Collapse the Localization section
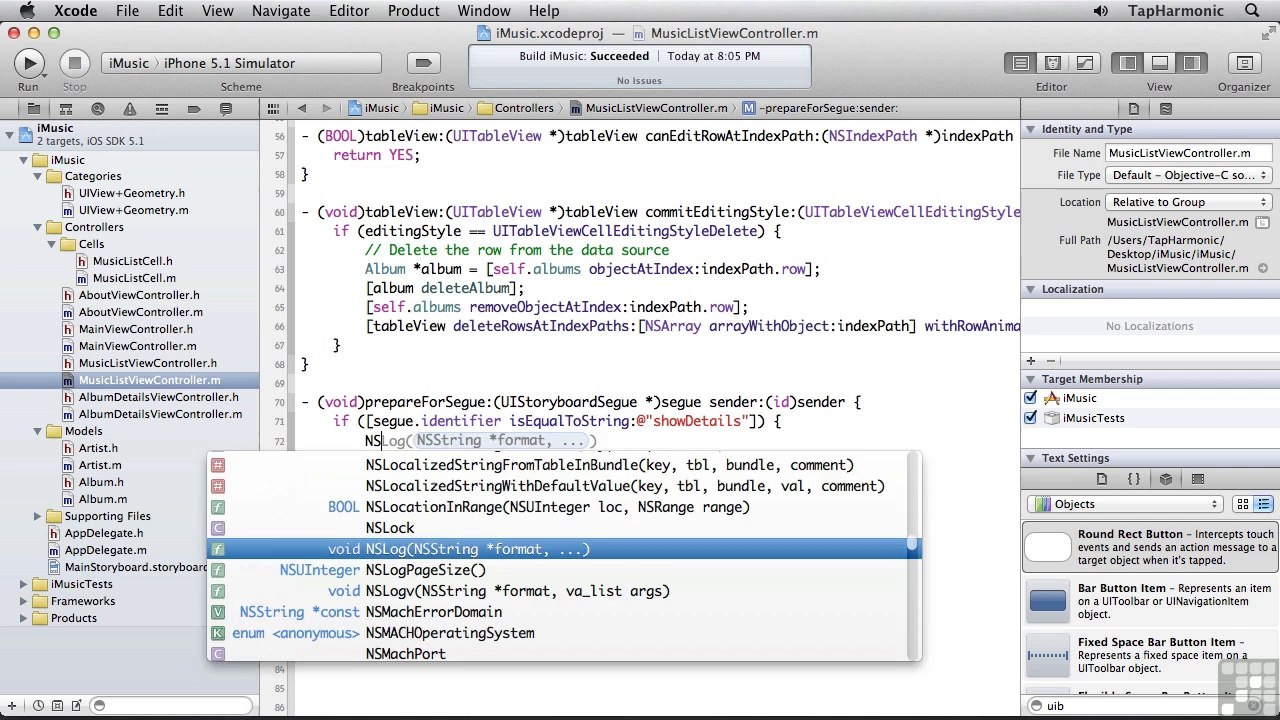 [x=1030, y=290]
